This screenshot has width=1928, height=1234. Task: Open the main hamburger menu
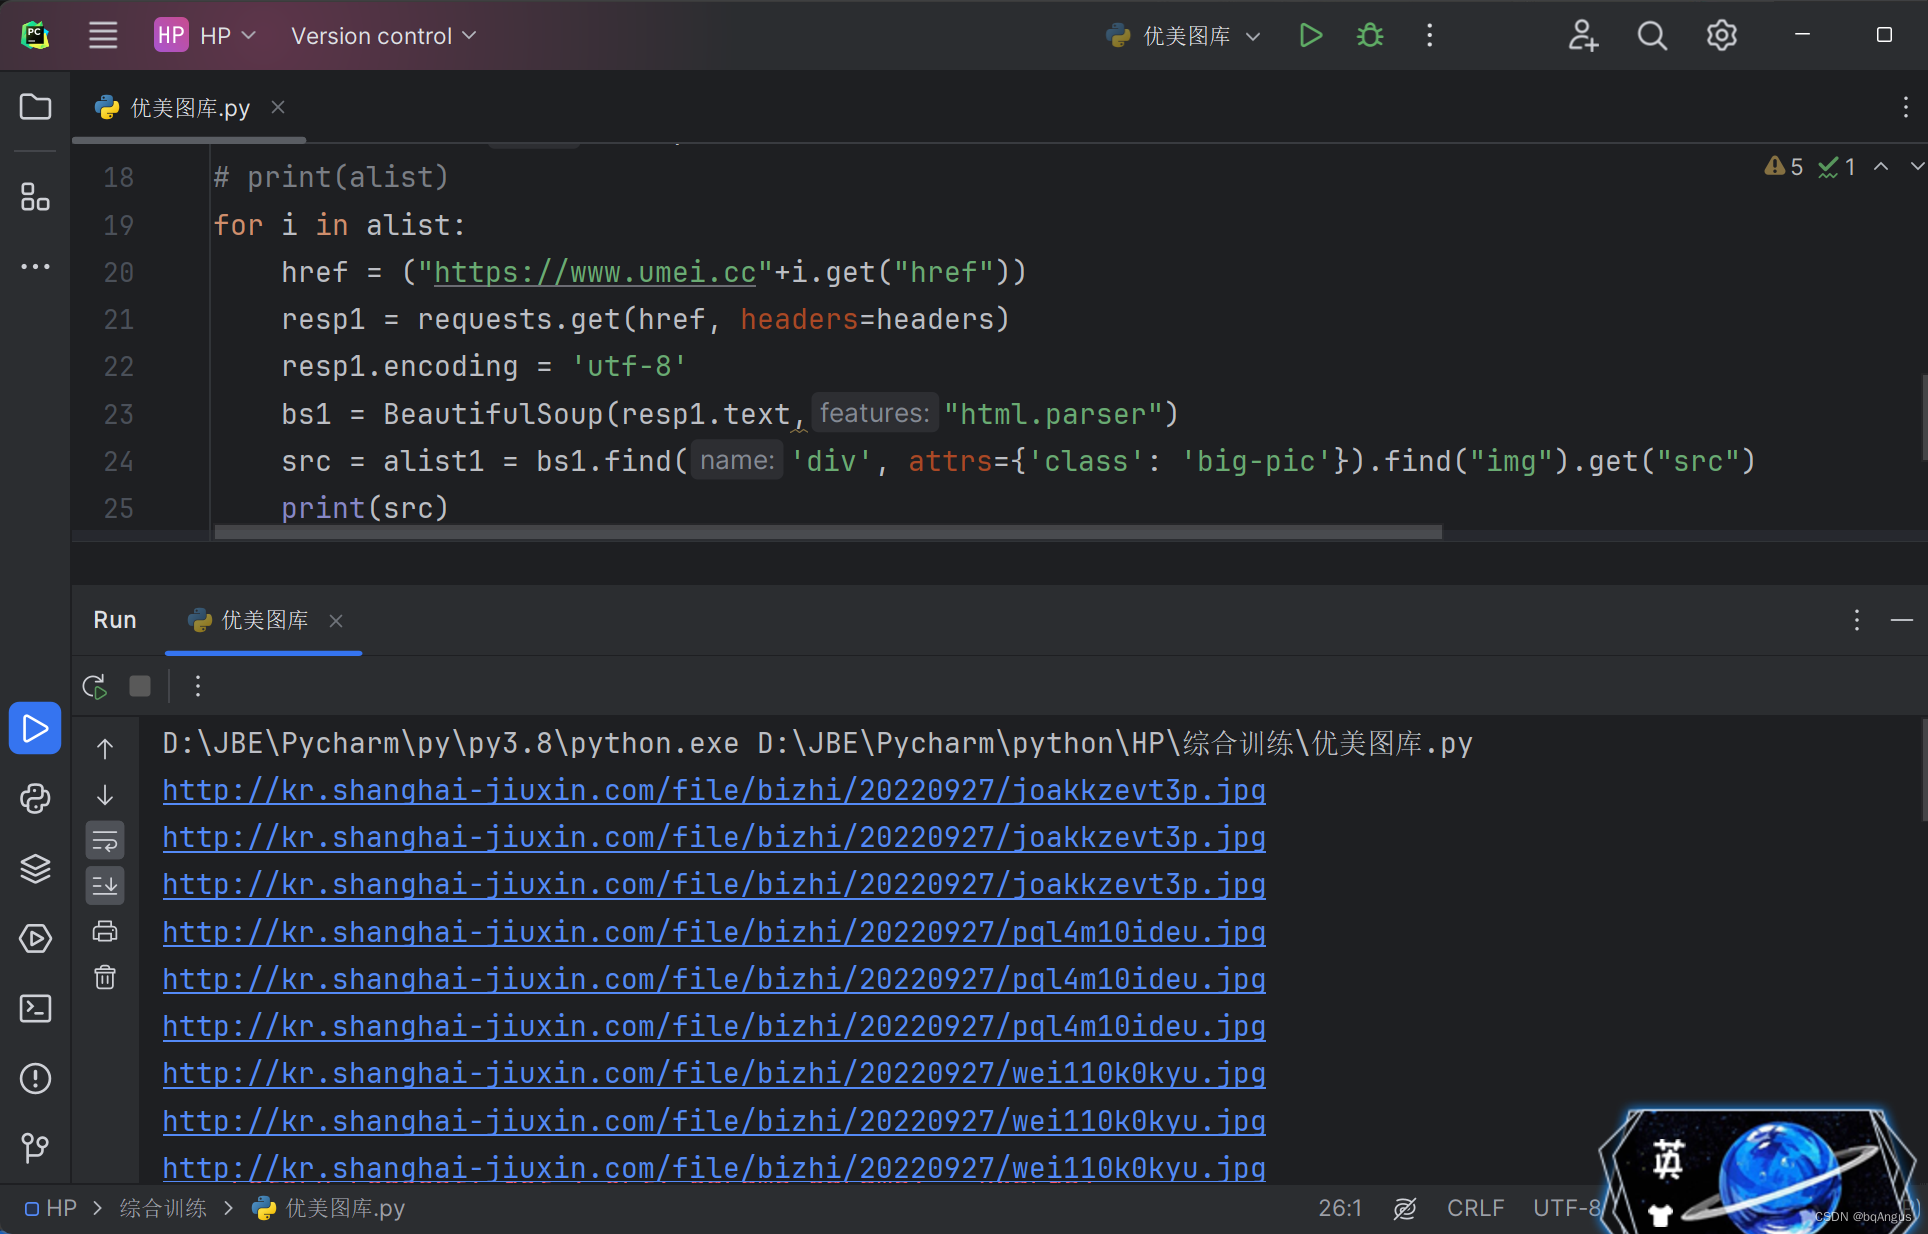point(103,36)
